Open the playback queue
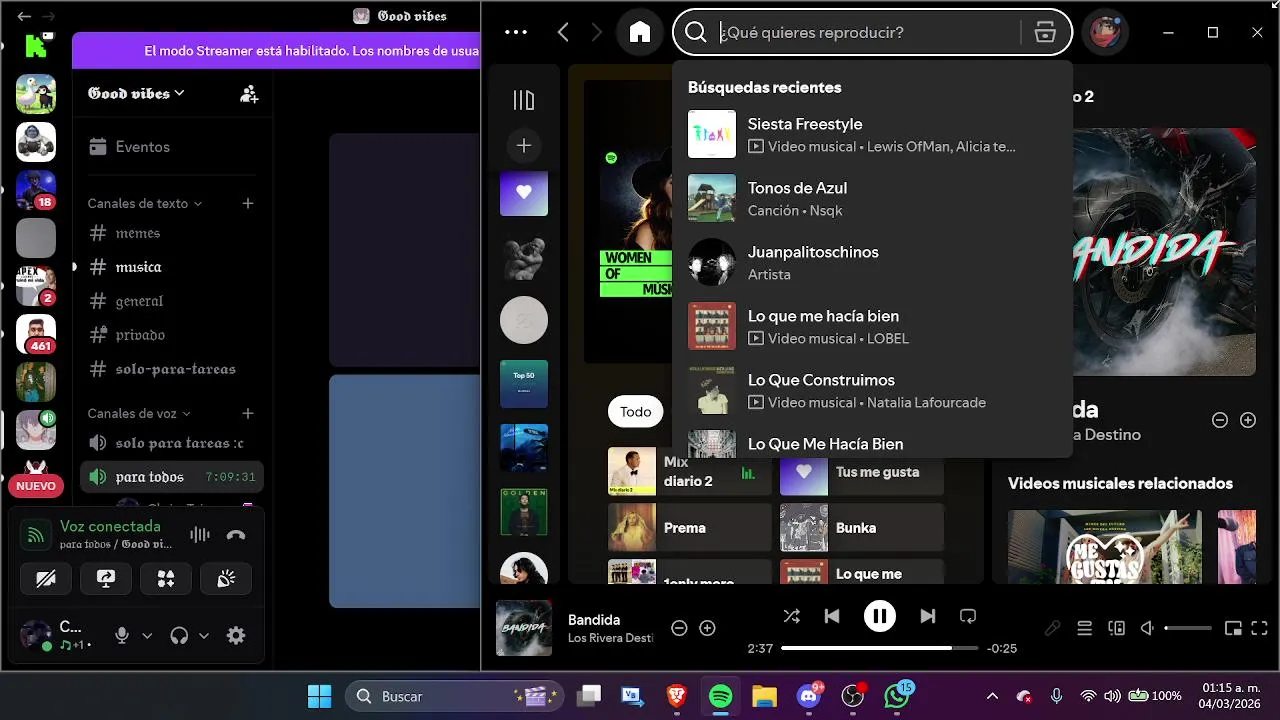1280x720 pixels. pyautogui.click(x=1084, y=628)
